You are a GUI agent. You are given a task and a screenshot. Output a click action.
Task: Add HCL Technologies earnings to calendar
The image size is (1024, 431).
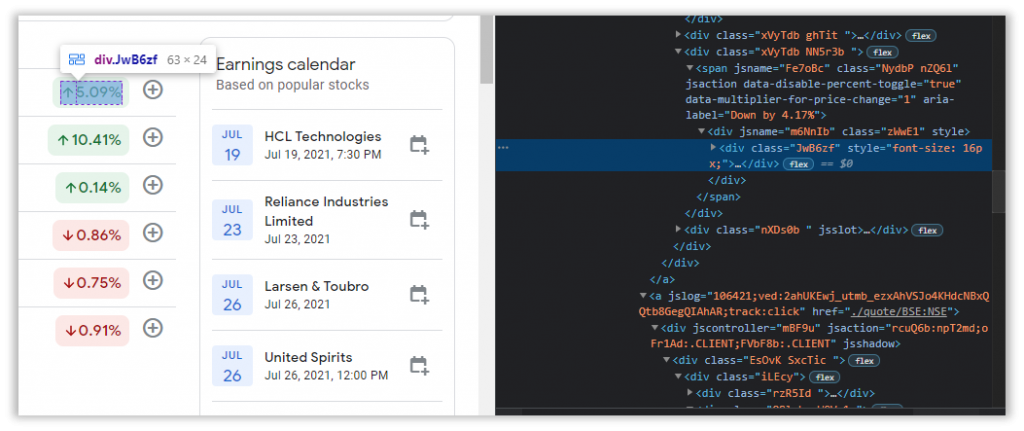419,144
